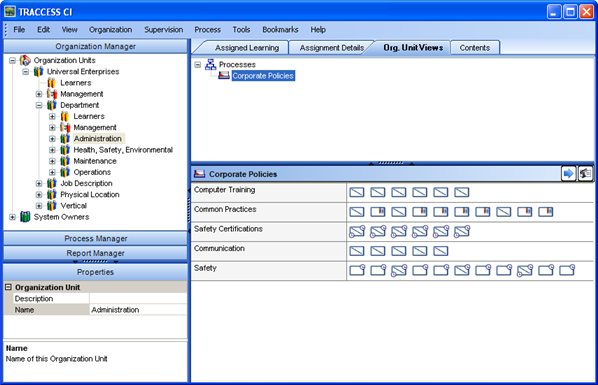Collapse the Organization Unit properties group
The height and width of the screenshot is (385, 598).
tap(8, 287)
